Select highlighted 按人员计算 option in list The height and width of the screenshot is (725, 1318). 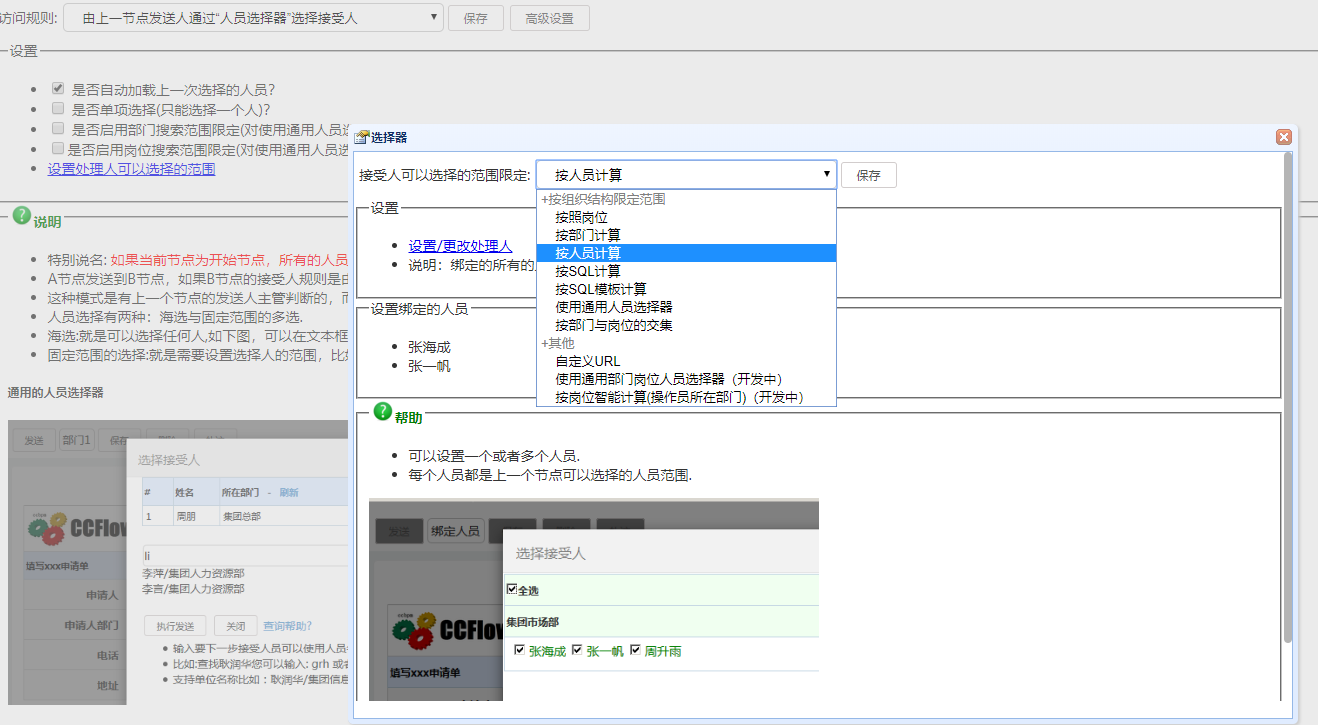pyautogui.click(x=686, y=253)
